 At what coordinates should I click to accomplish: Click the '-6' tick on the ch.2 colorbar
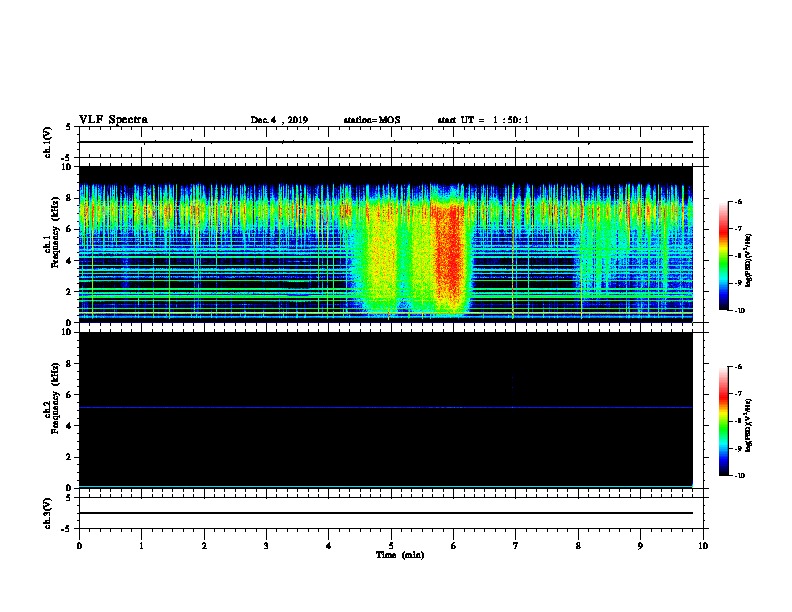(738, 367)
